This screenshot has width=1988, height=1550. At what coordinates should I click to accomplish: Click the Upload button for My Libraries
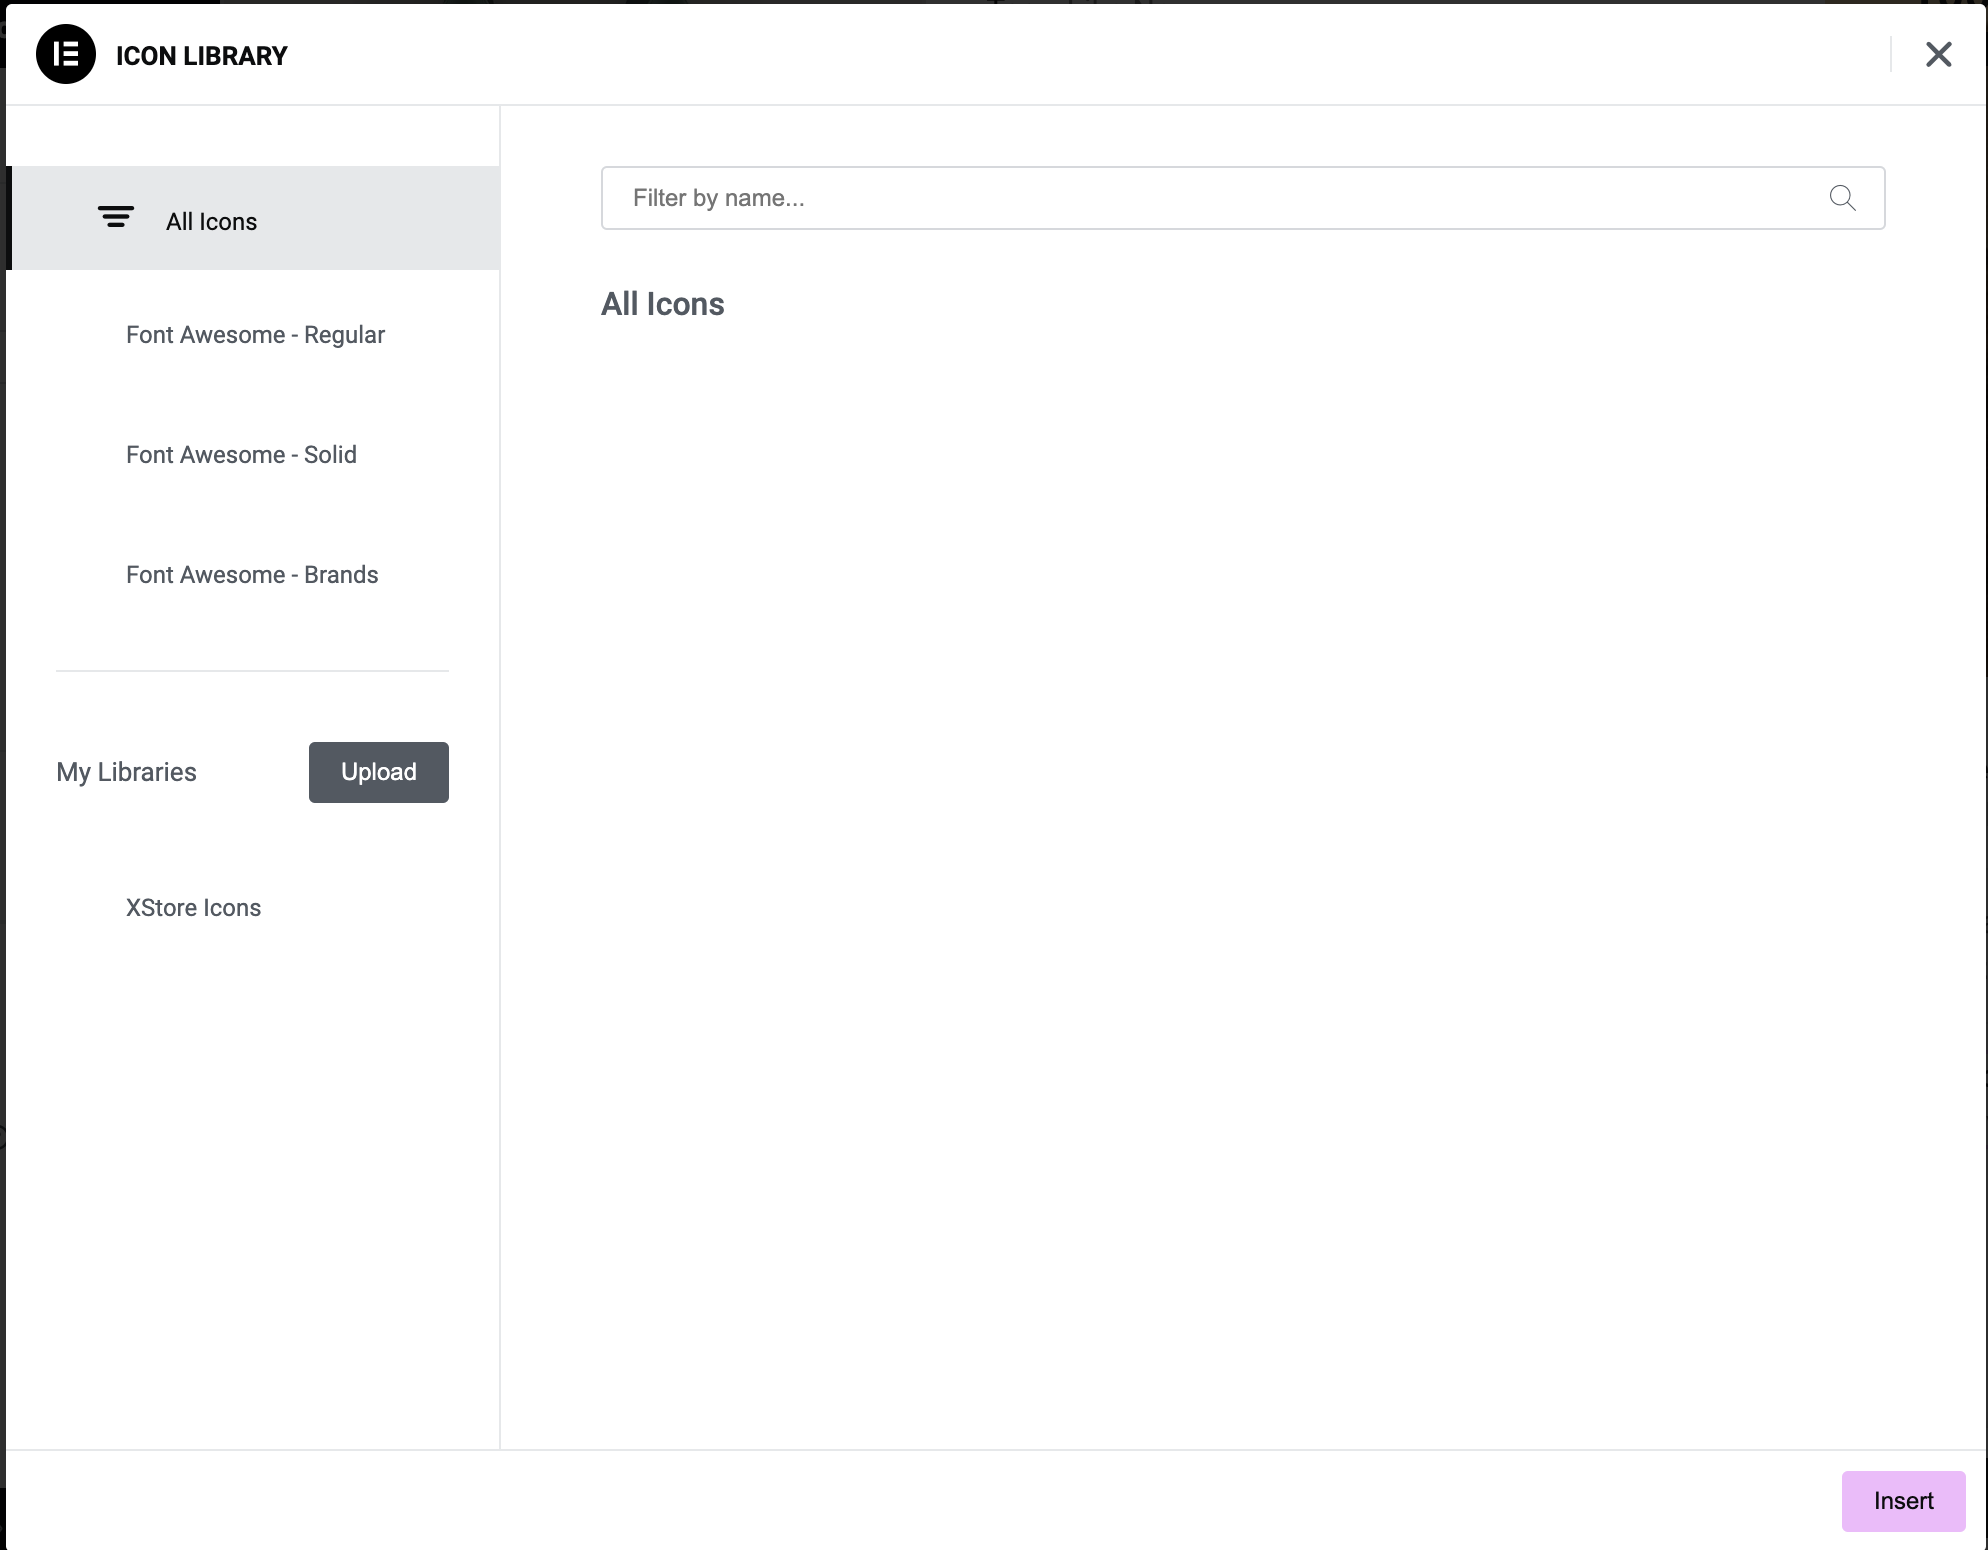378,773
